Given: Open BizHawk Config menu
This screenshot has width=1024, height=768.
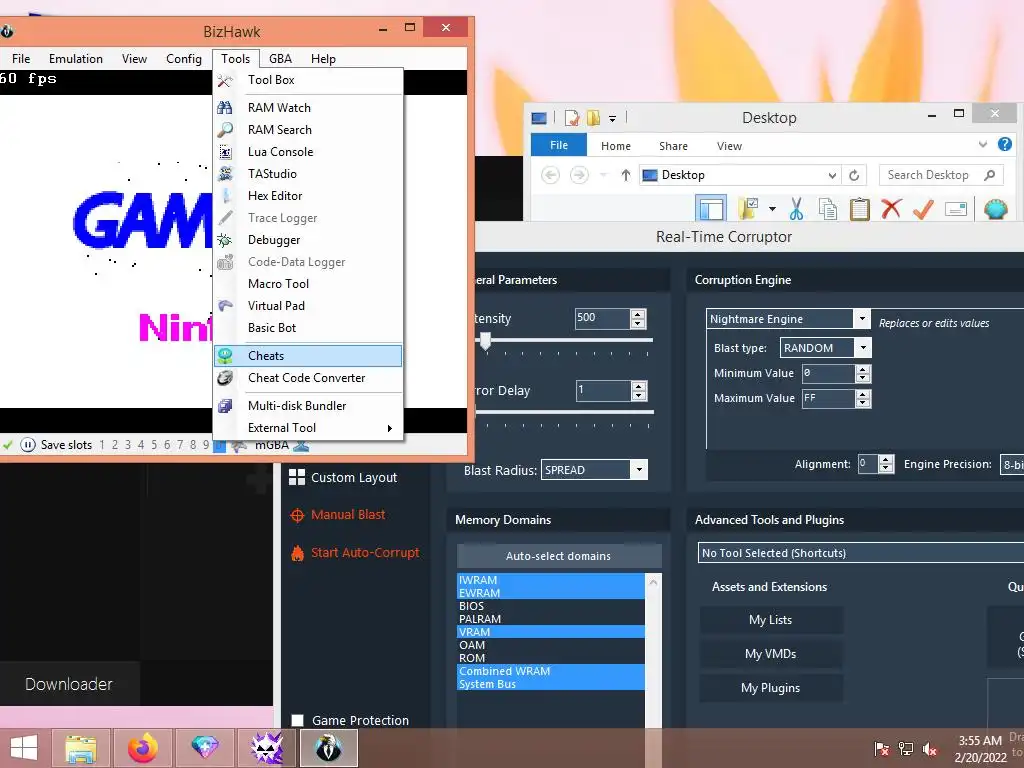Looking at the screenshot, I should (x=184, y=59).
